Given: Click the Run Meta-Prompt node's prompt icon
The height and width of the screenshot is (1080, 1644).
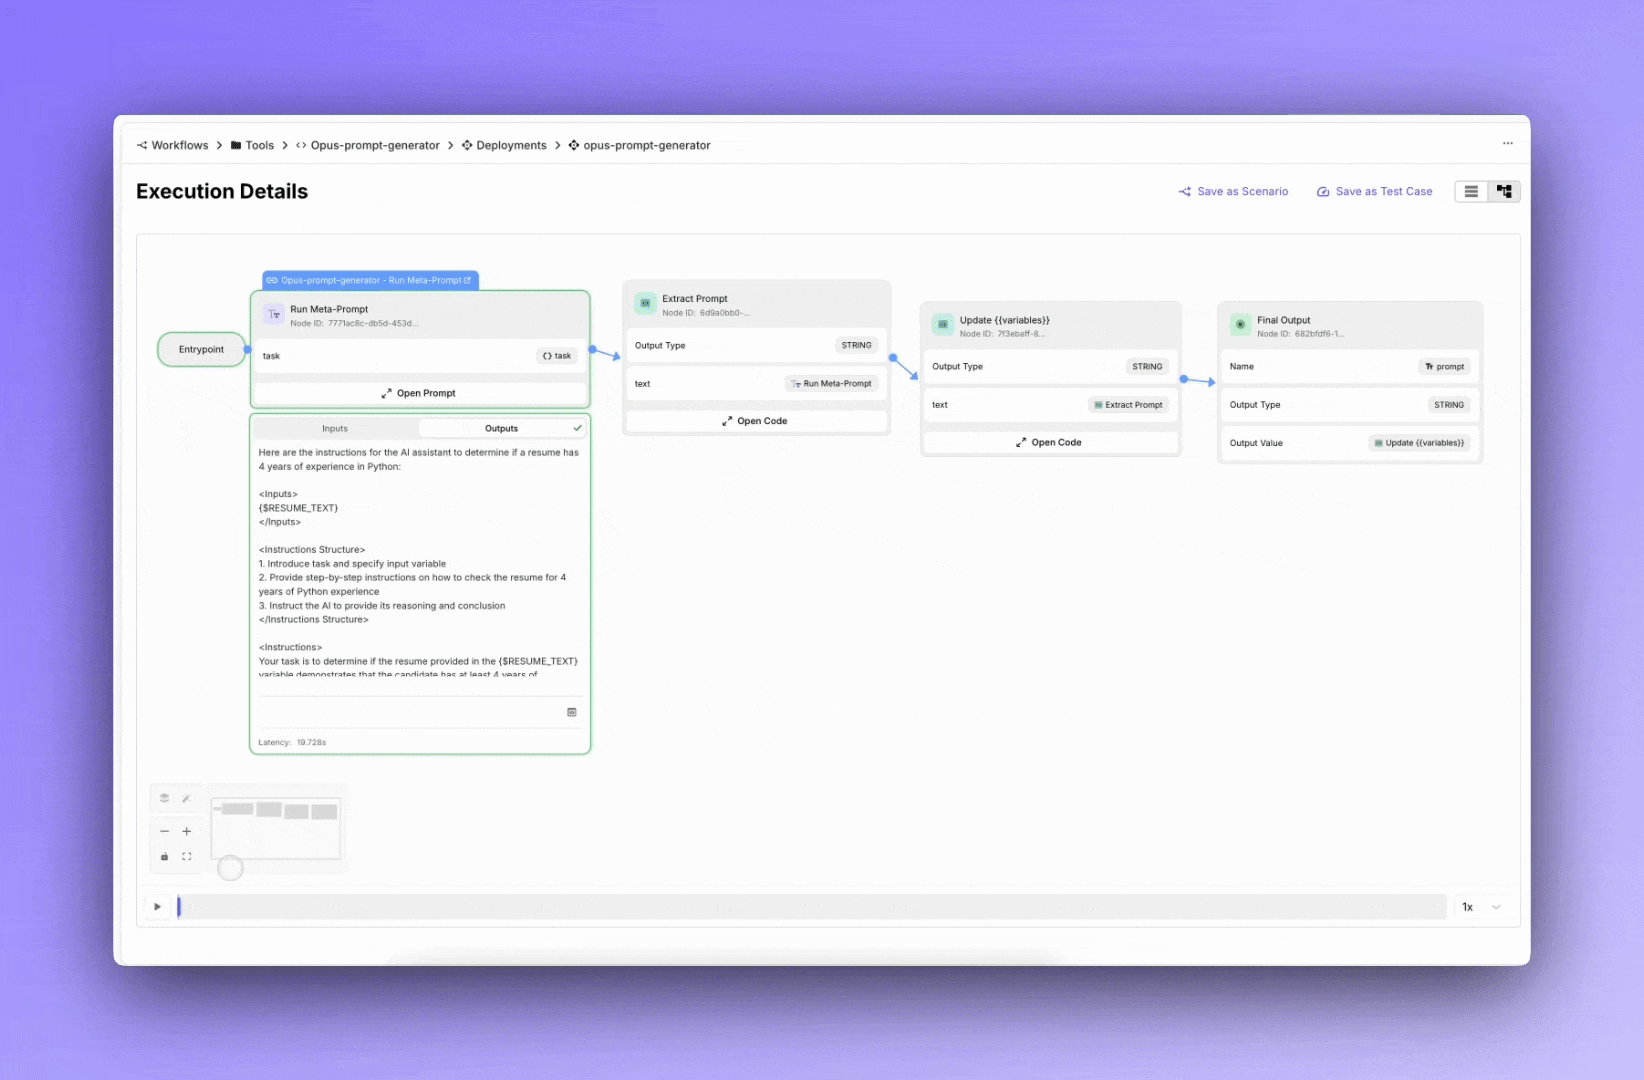Looking at the screenshot, I should pyautogui.click(x=273, y=315).
